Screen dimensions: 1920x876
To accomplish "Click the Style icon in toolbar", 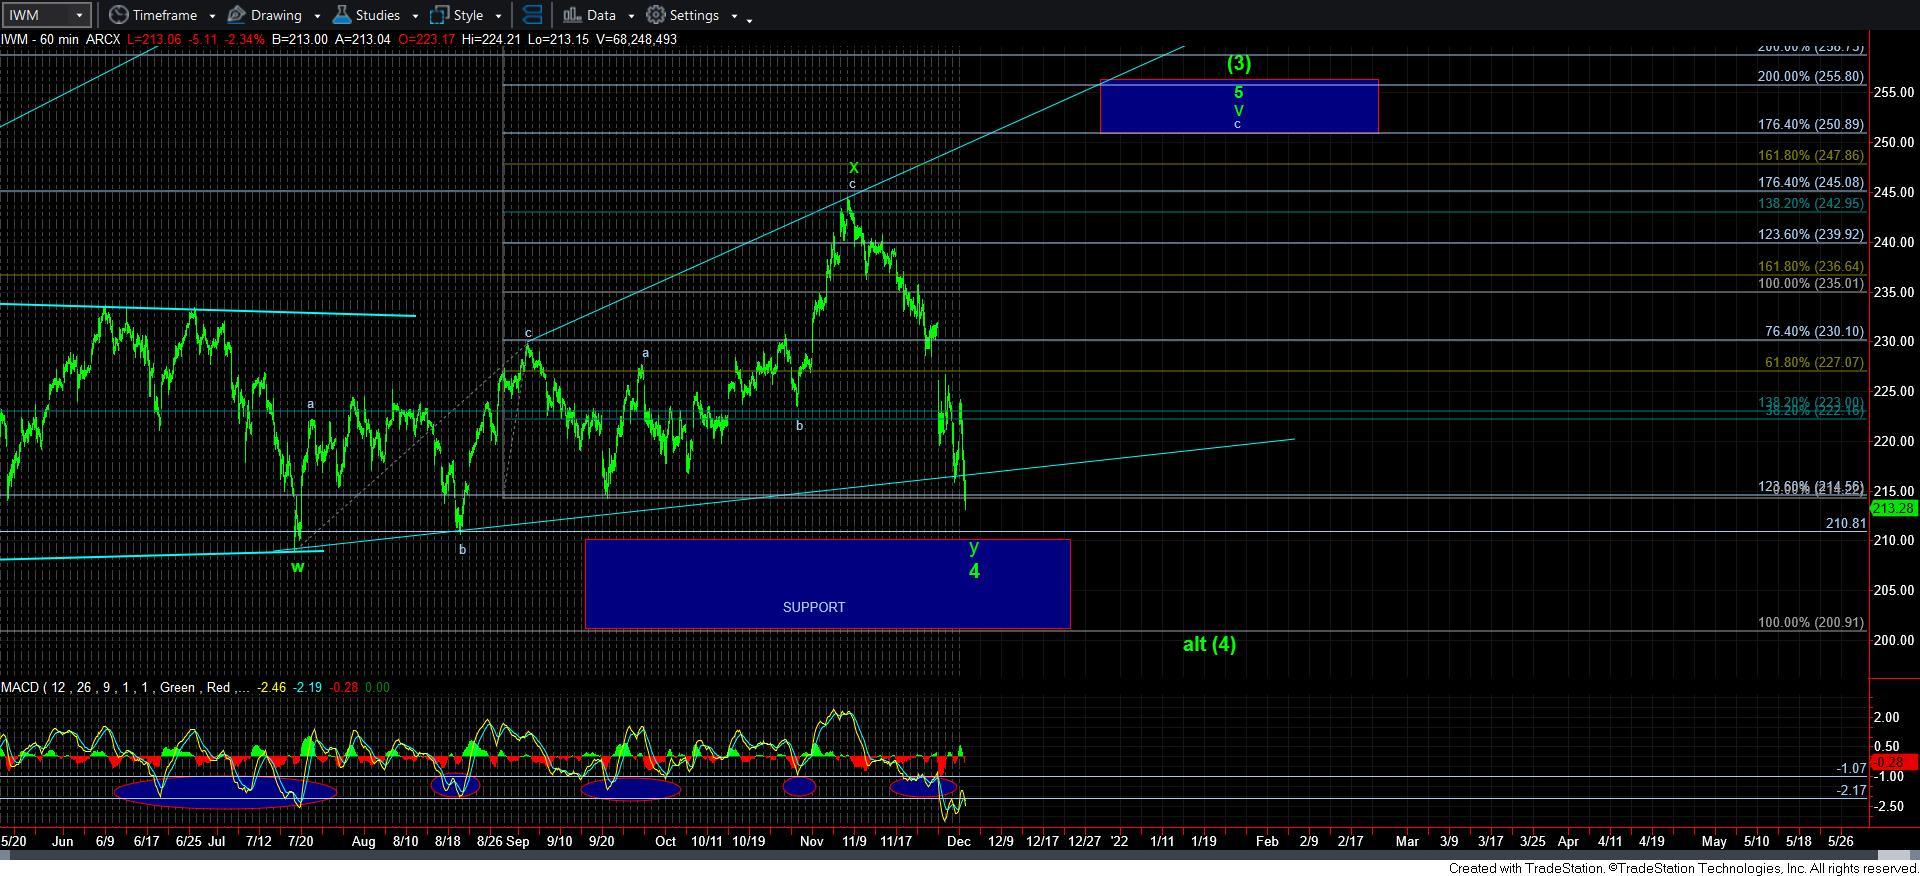I will pos(439,15).
